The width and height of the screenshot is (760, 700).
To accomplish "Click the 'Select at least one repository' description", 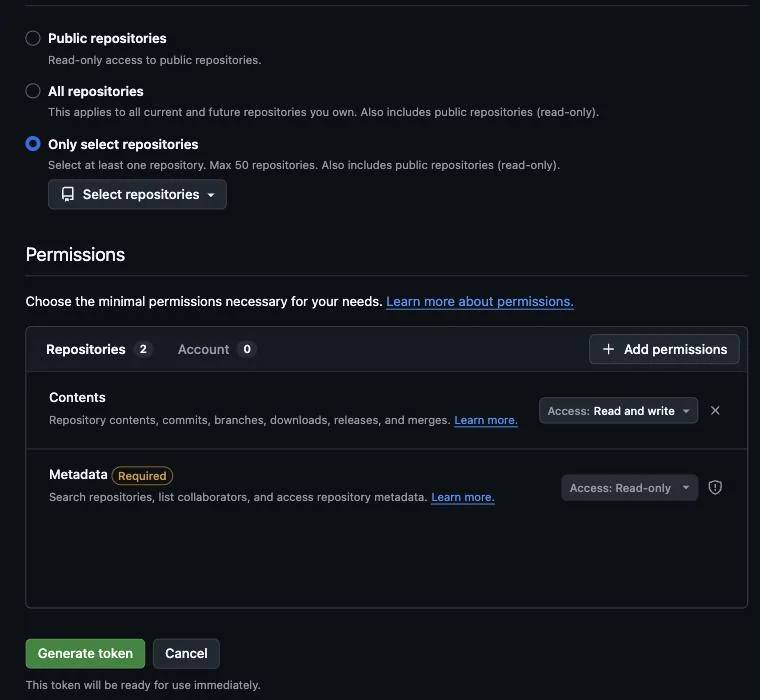I will (304, 165).
